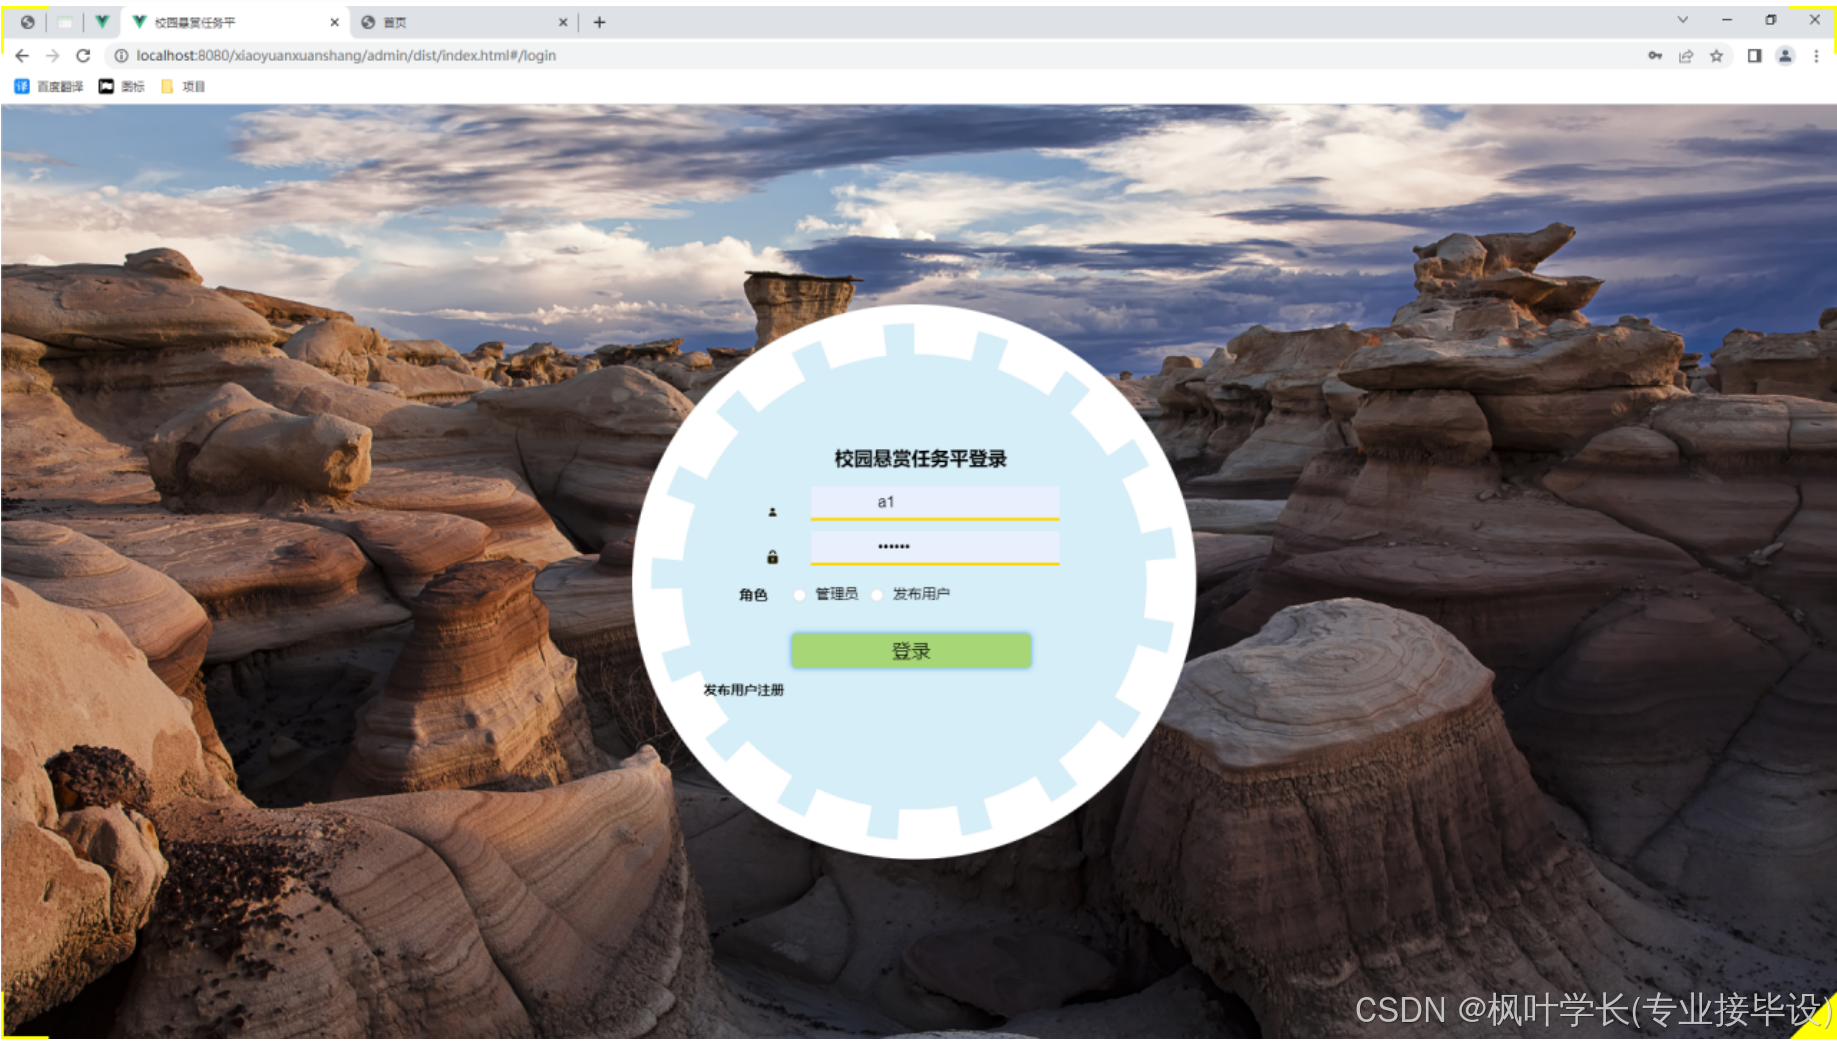This screenshot has width=1837, height=1043.
Task: Reload the login page
Action: pos(84,56)
